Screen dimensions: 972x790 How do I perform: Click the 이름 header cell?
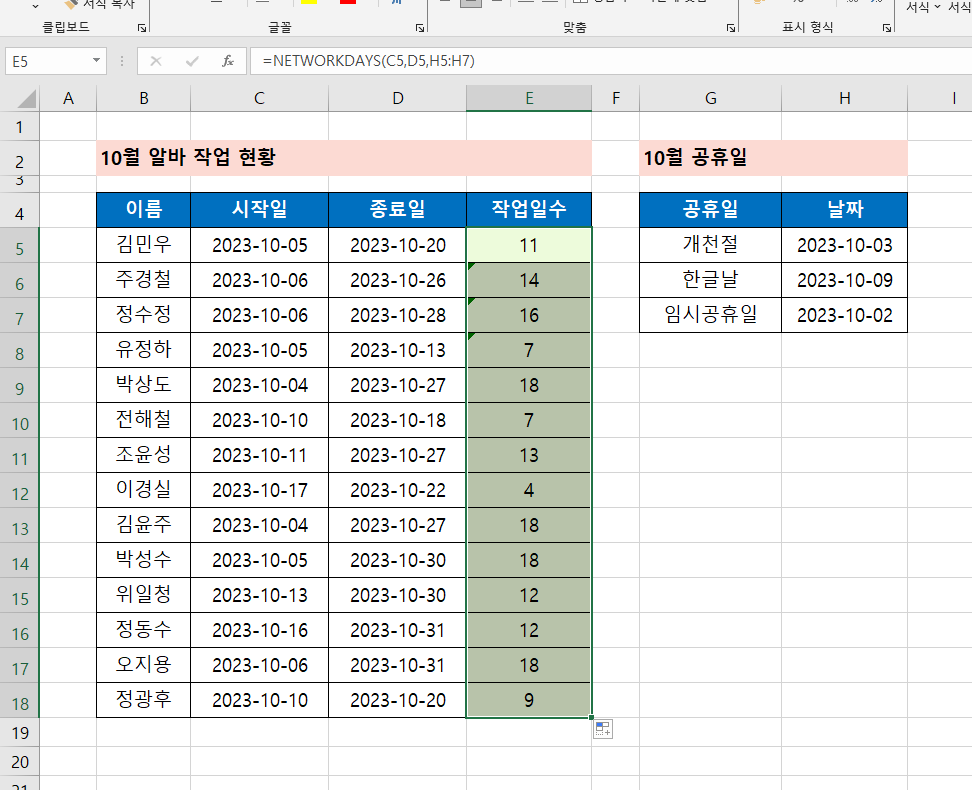coord(144,210)
